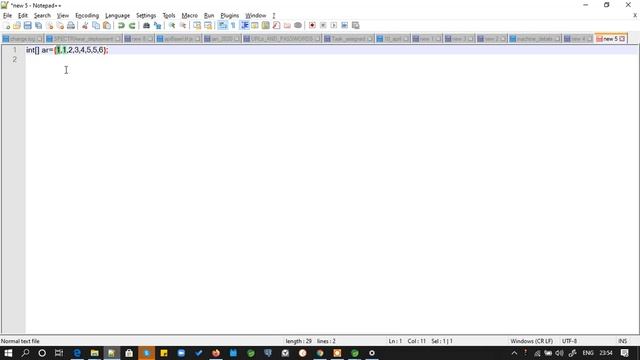Image resolution: width=640 pixels, height=360 pixels.
Task: Expand hidden system tray icons chevron
Action: [x=514, y=353]
